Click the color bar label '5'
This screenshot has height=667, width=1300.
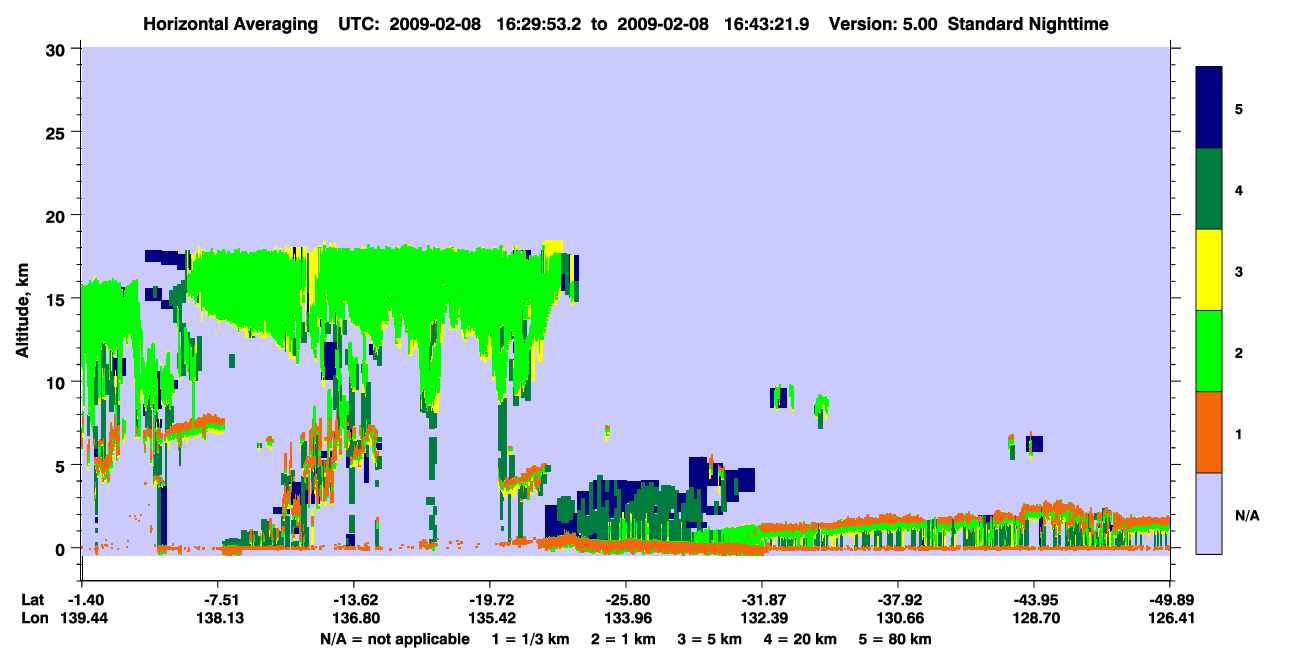[1239, 108]
